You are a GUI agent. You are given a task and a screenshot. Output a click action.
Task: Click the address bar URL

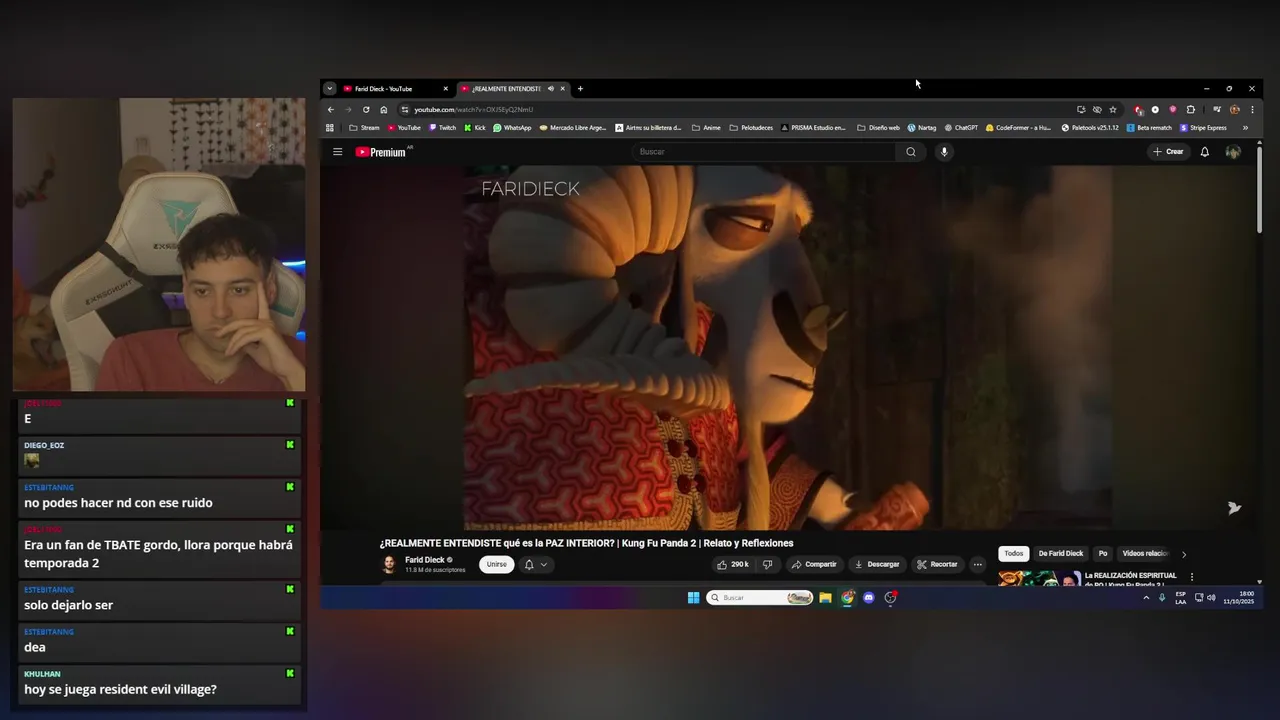tap(474, 109)
